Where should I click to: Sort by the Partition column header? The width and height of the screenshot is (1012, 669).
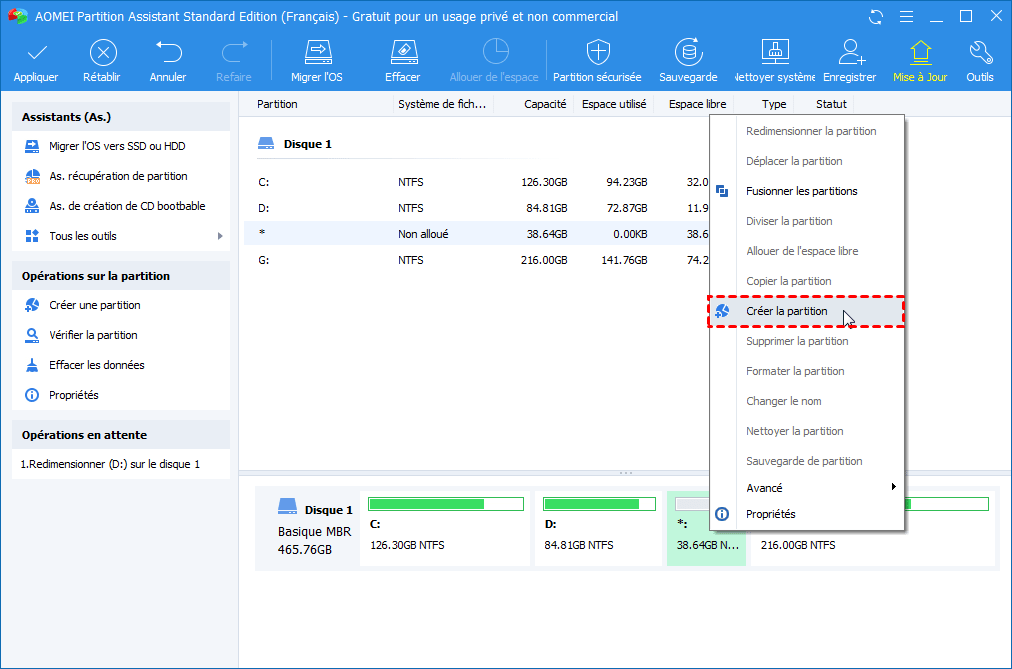[277, 105]
